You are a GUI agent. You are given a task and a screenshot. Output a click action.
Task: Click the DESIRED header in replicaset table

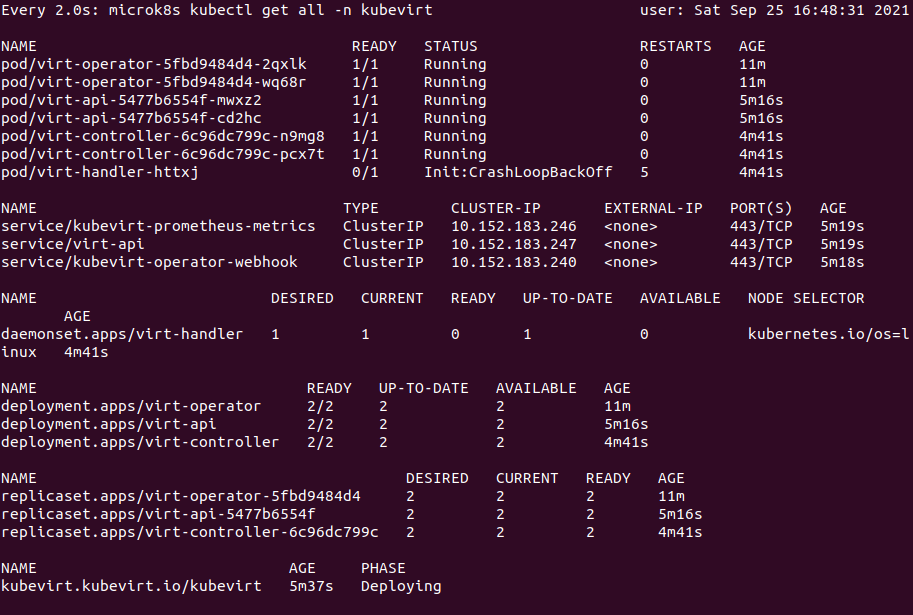pyautogui.click(x=437, y=479)
